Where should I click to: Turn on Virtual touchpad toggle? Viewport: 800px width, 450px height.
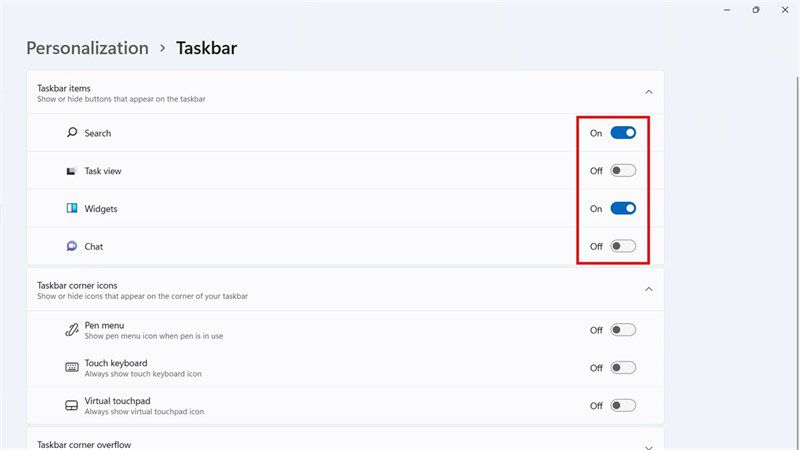click(623, 406)
